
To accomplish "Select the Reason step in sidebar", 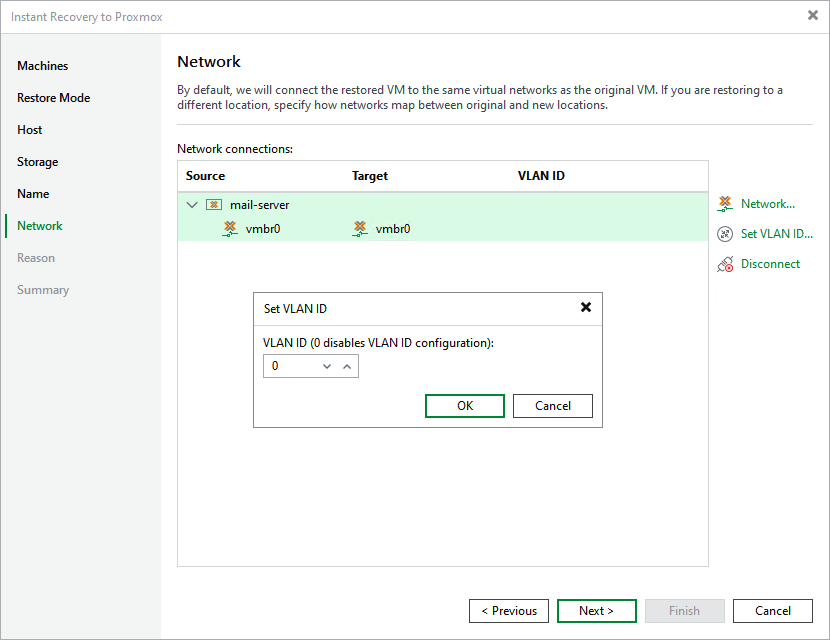I will click(36, 258).
